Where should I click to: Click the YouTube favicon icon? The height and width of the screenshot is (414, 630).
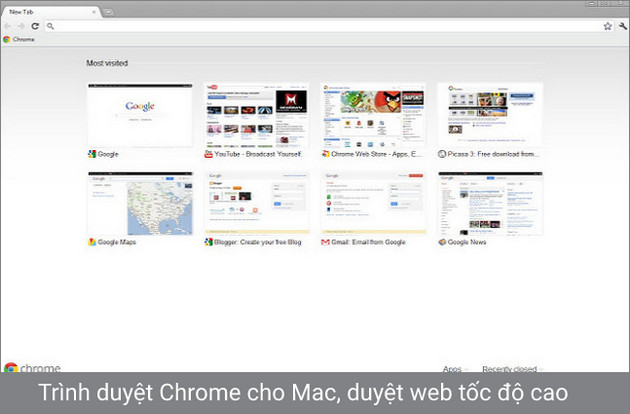tap(209, 154)
